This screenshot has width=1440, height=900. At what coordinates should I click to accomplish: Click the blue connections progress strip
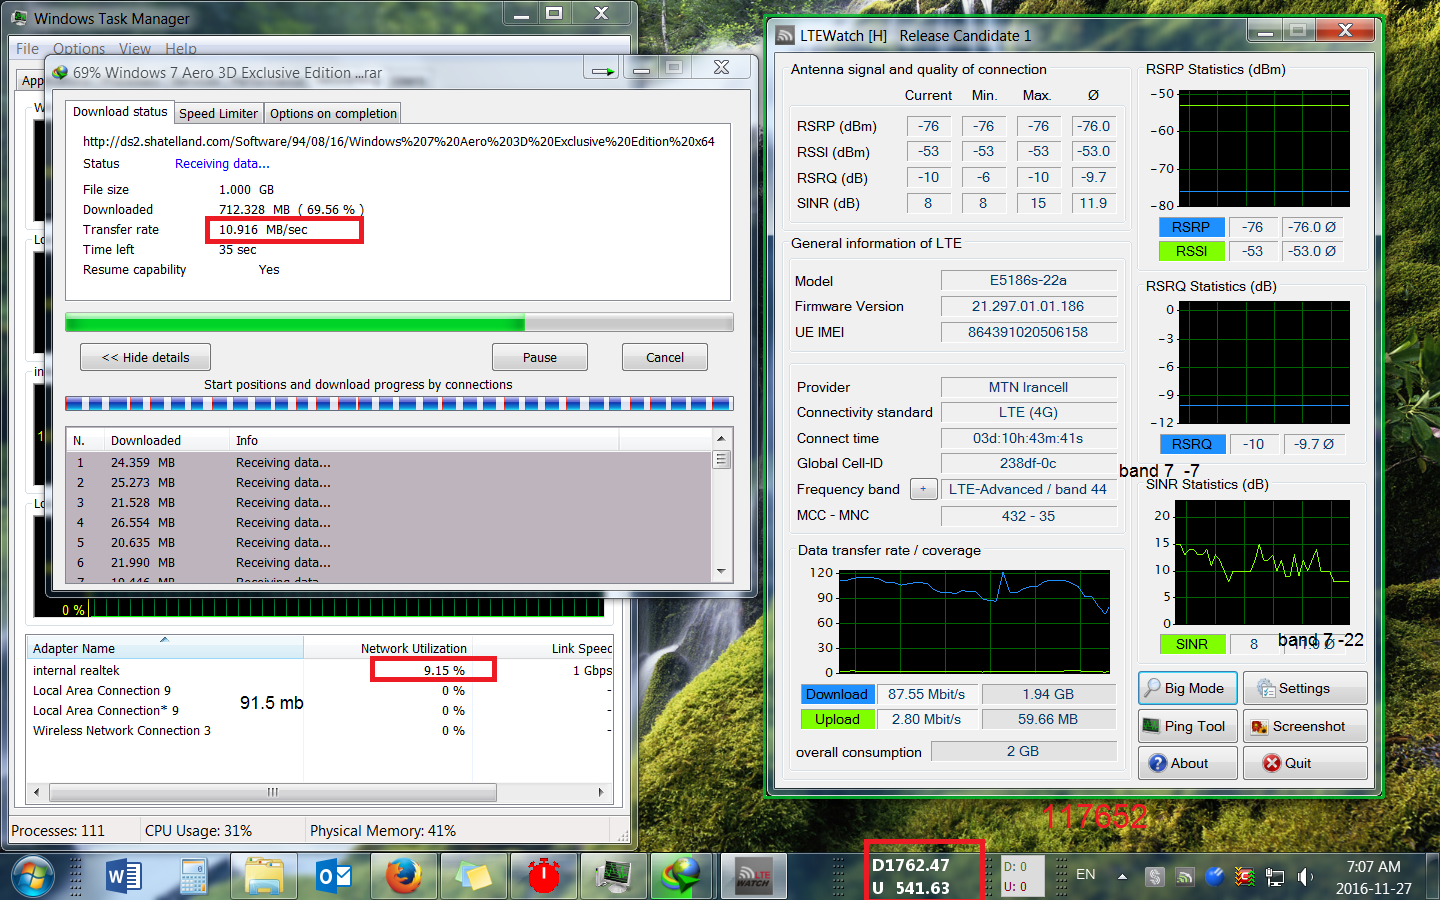tap(399, 404)
